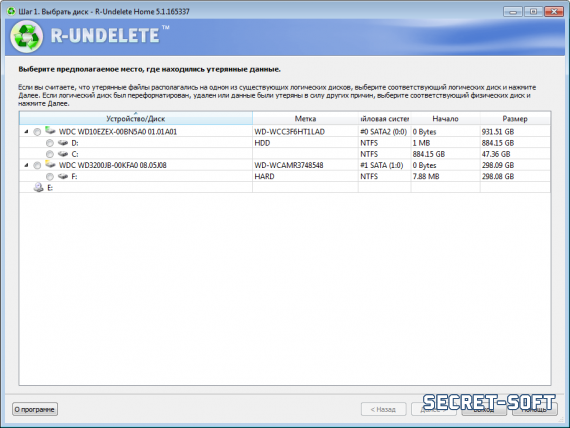Click the D: partition drive icon

coord(63,143)
